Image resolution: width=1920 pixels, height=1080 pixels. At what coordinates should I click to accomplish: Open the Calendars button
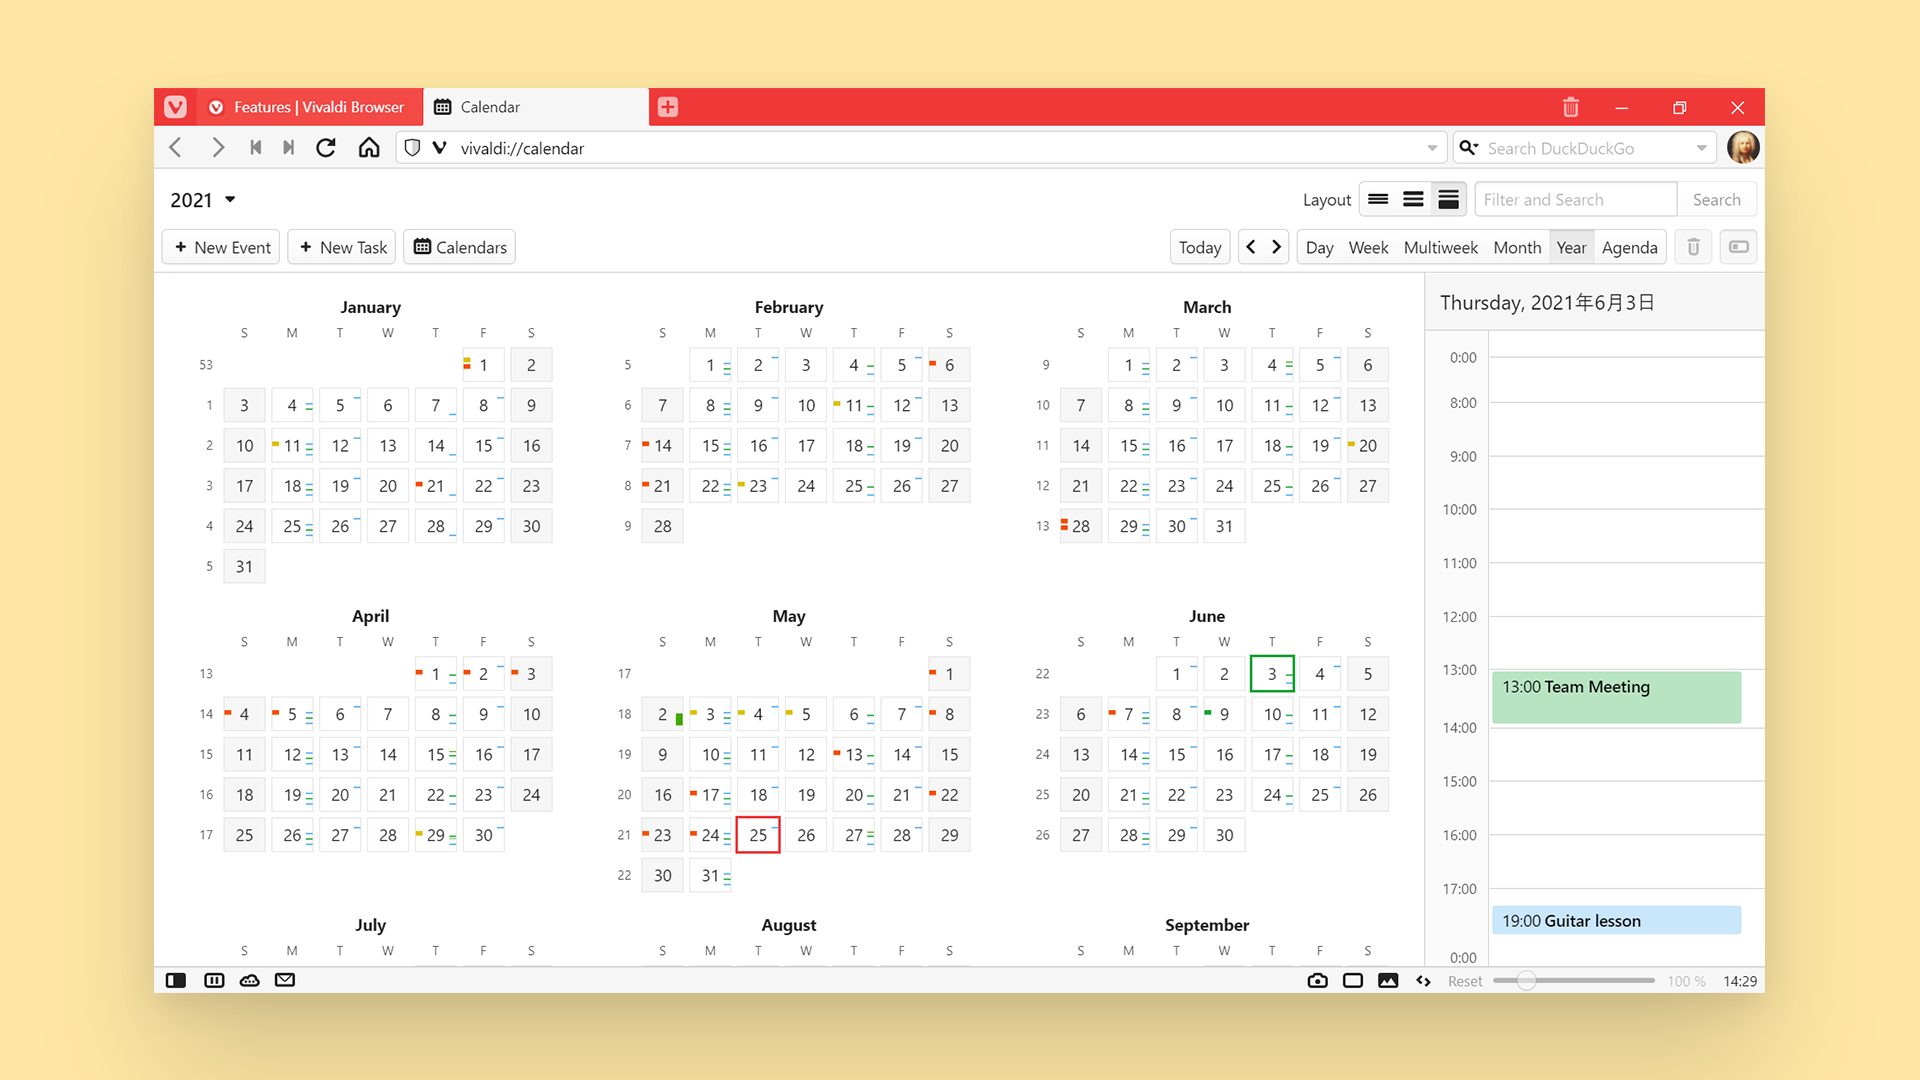pos(459,247)
